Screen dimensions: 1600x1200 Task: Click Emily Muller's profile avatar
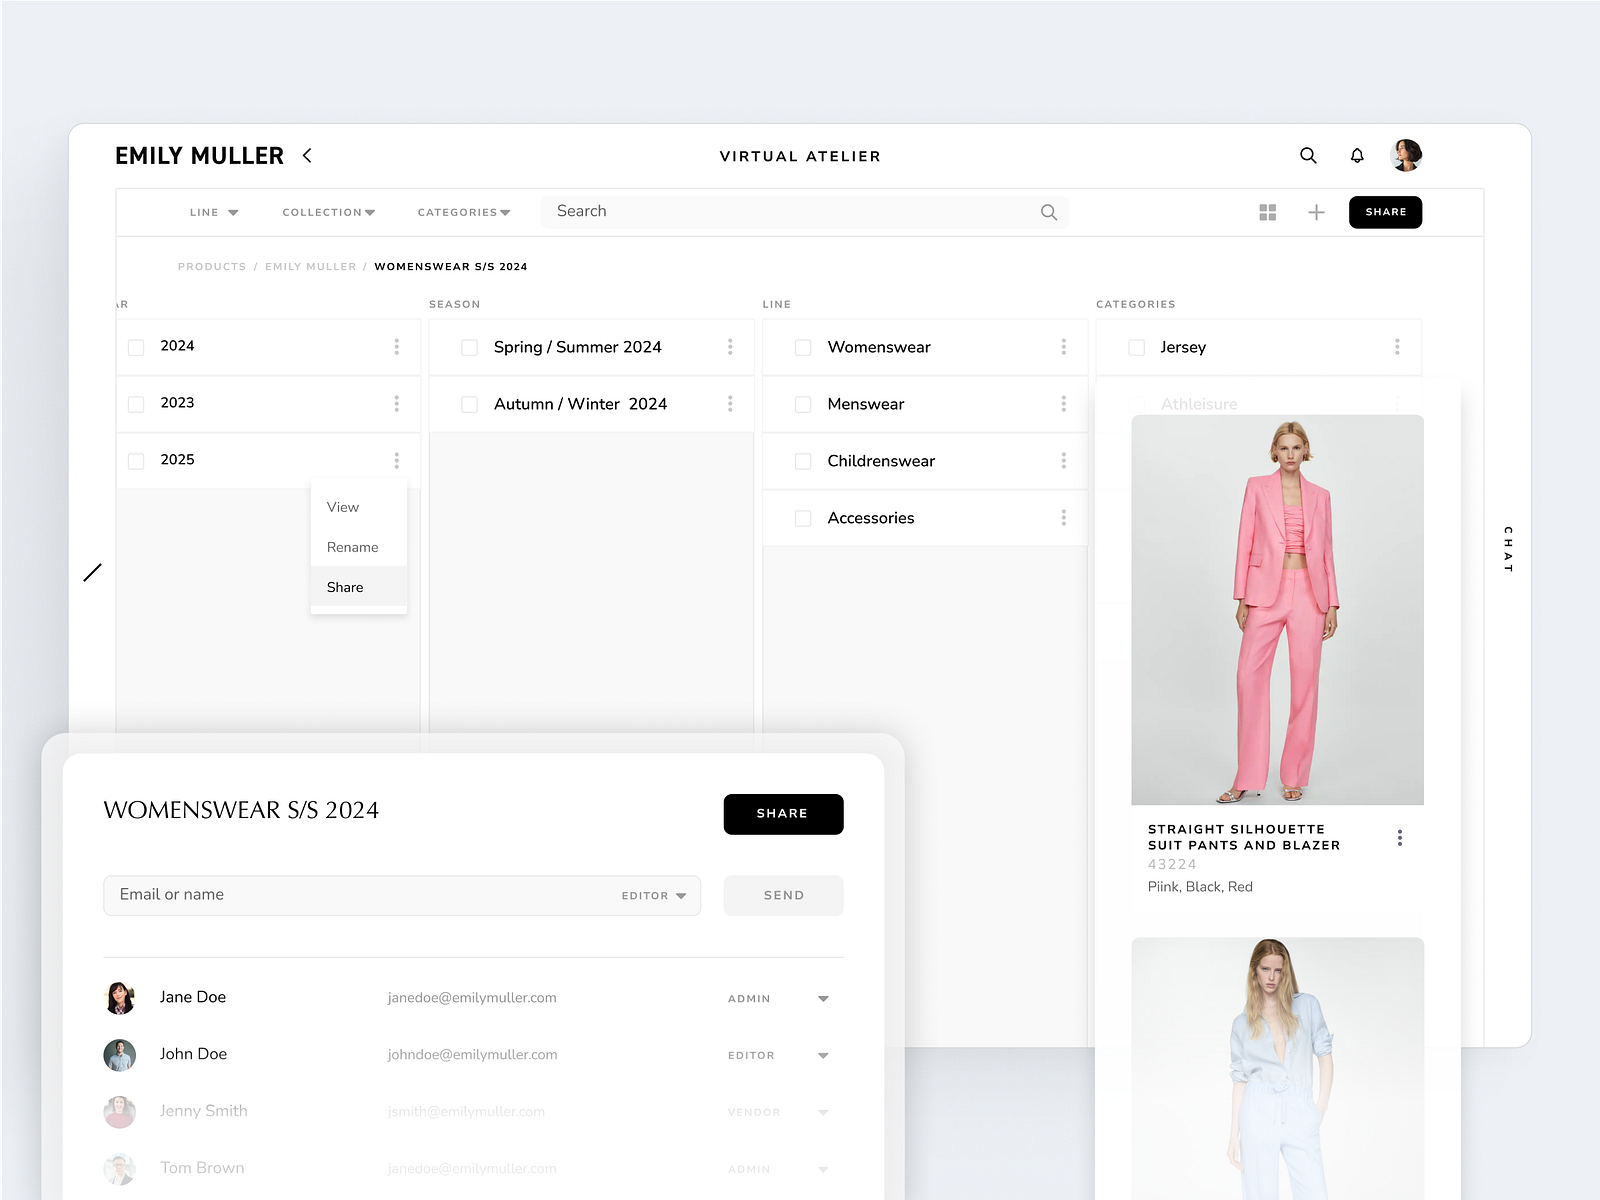(x=1407, y=154)
